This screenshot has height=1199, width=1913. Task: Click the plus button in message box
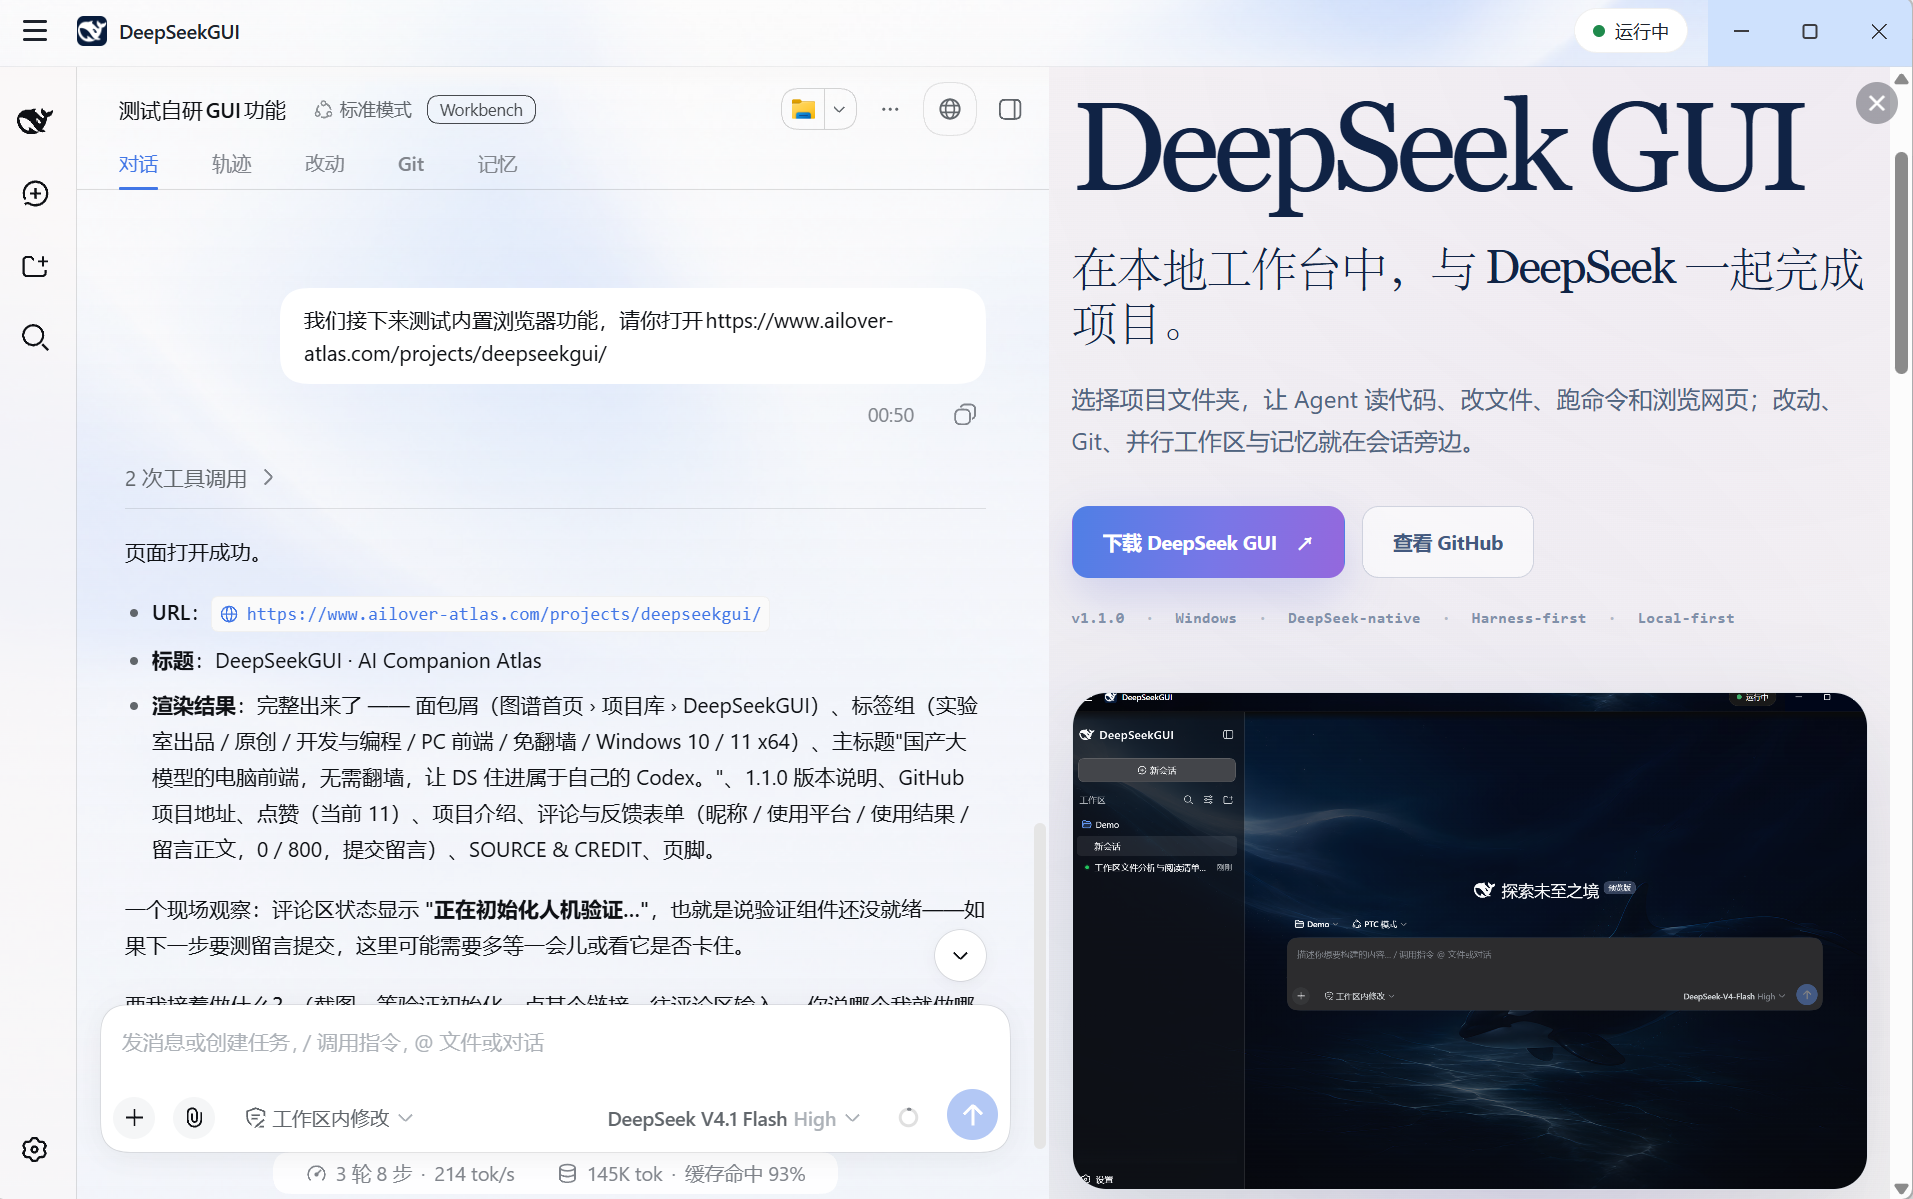click(135, 1117)
